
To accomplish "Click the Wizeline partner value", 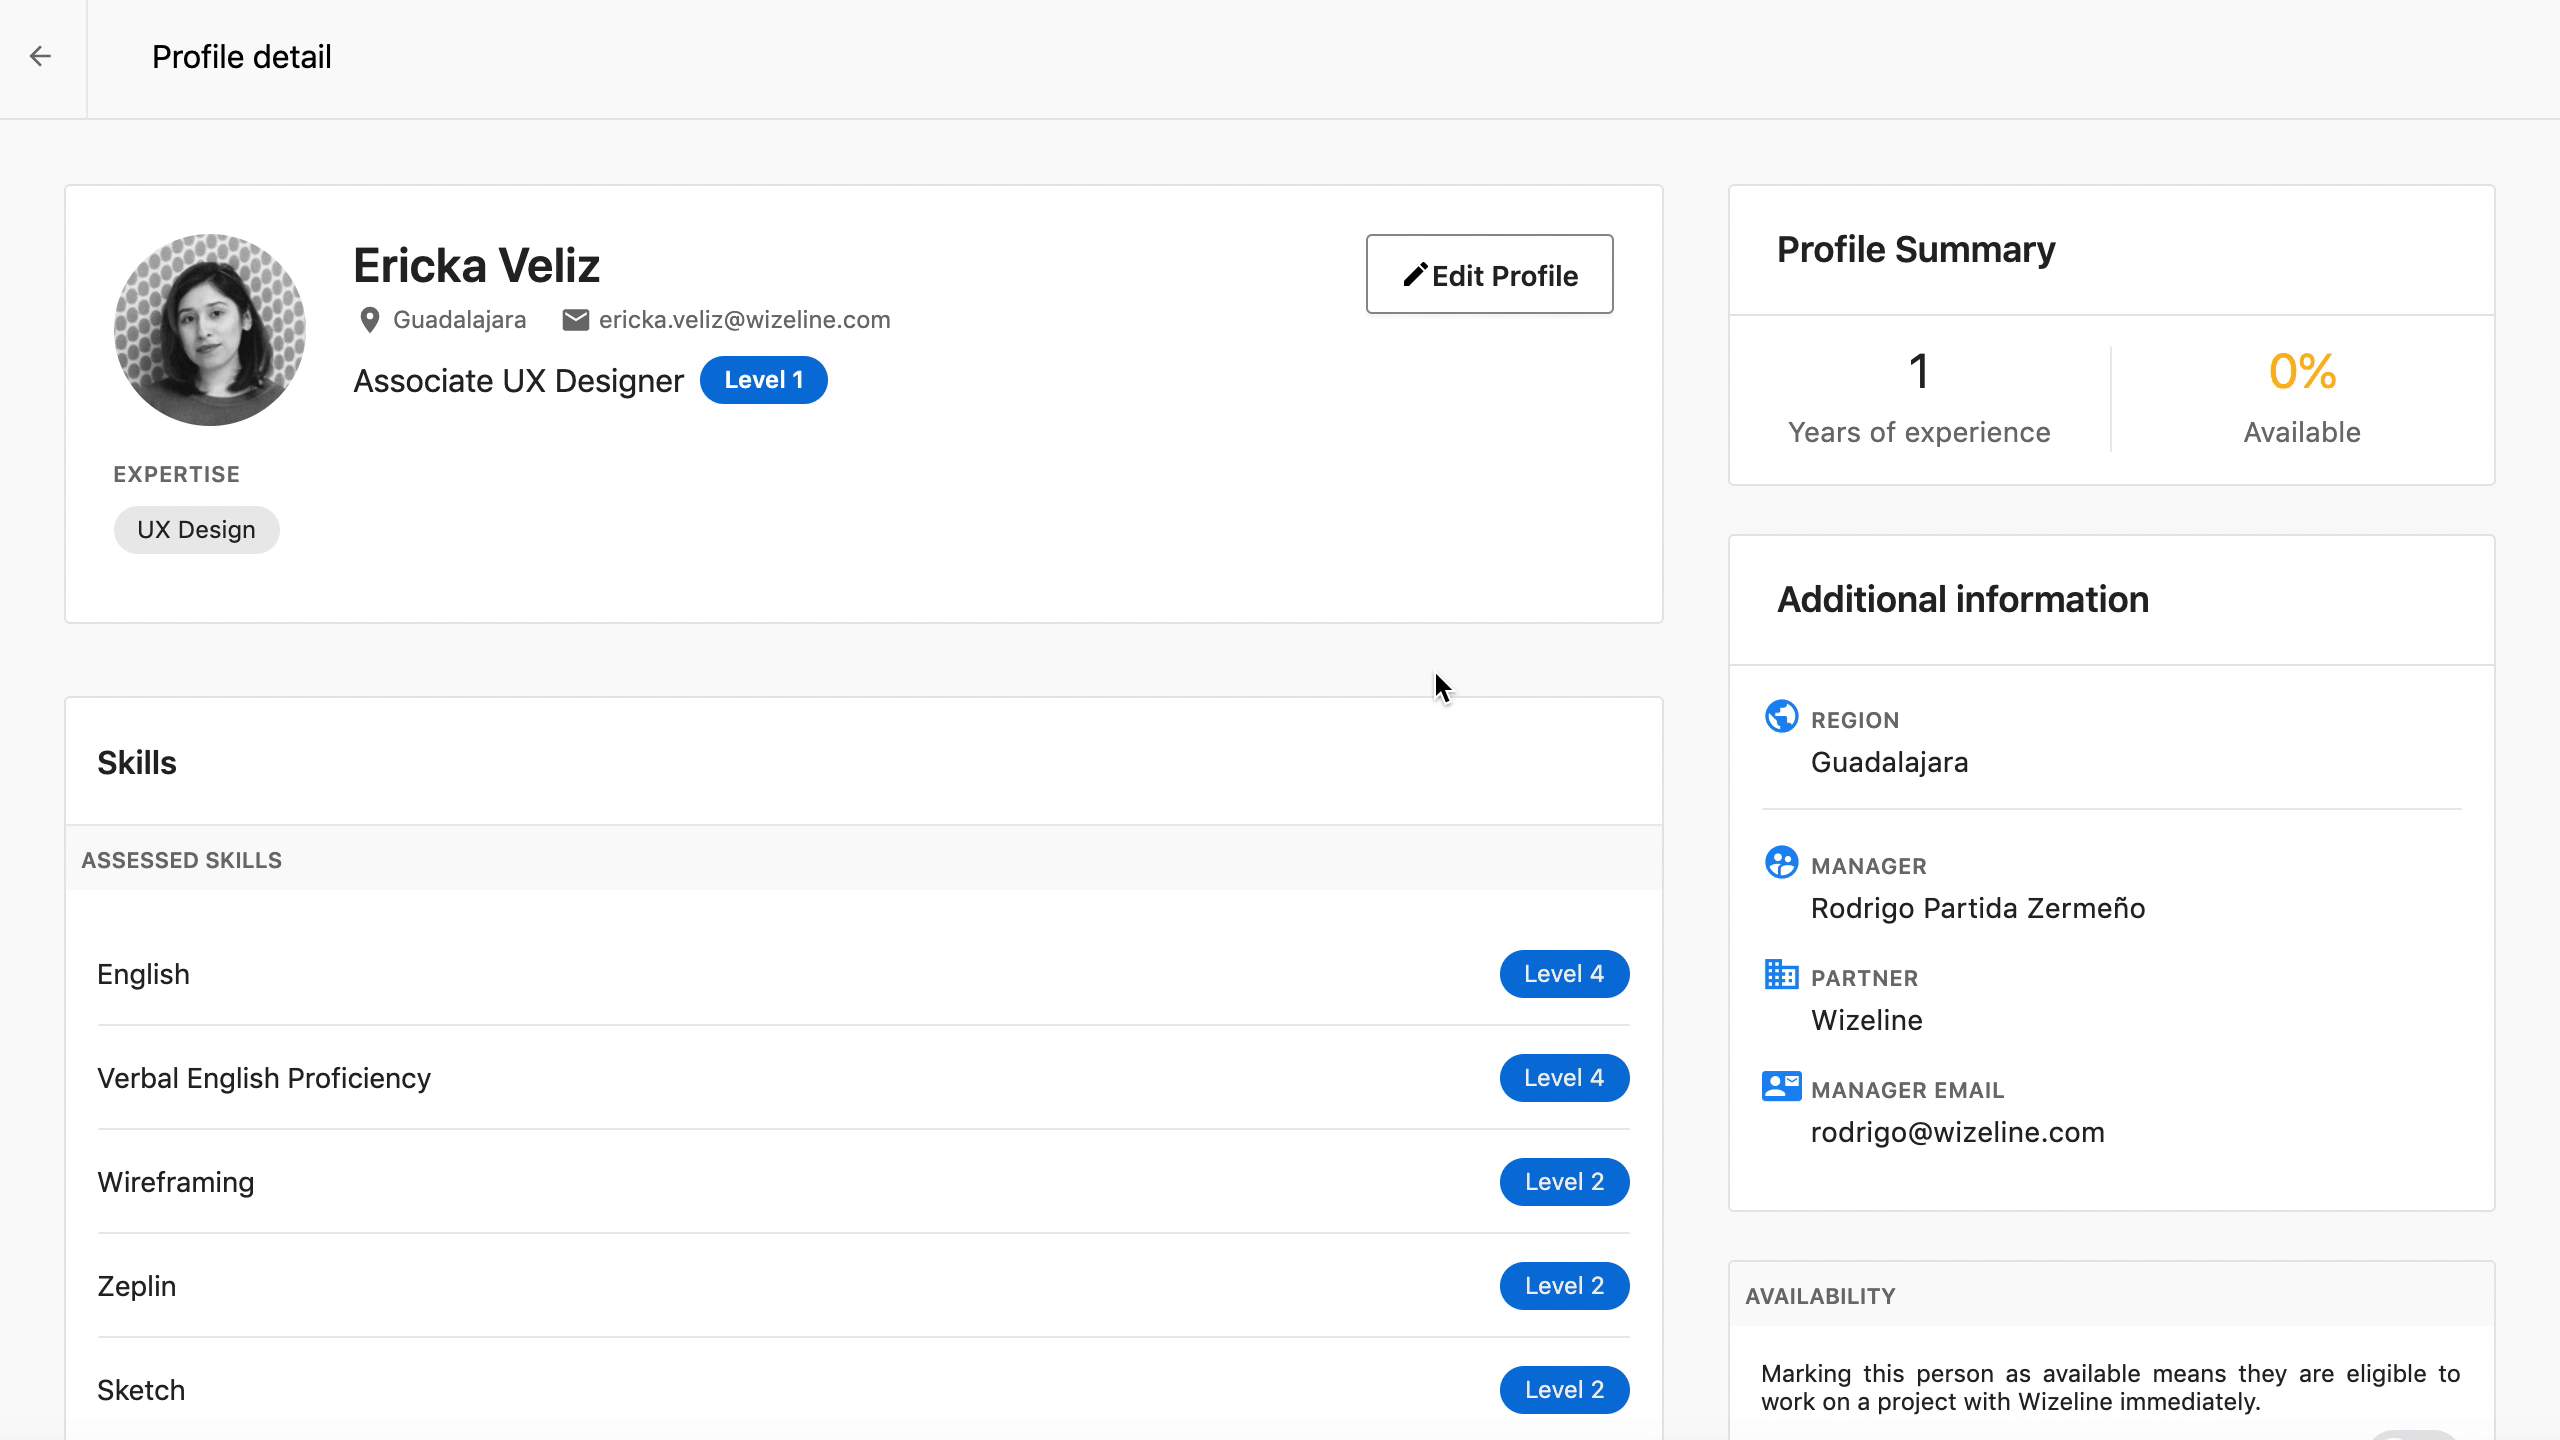I will pos(1866,1020).
